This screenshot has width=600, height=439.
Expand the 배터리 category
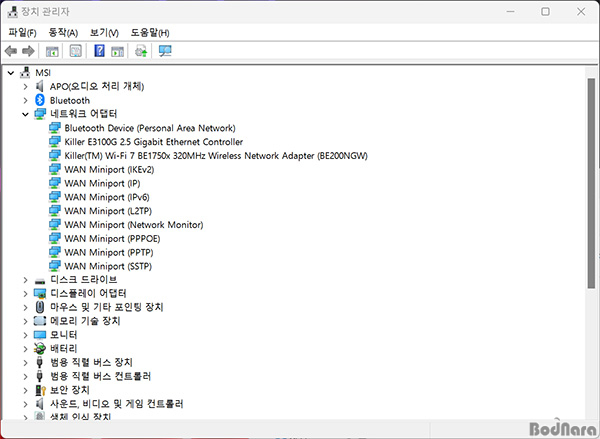click(x=25, y=349)
